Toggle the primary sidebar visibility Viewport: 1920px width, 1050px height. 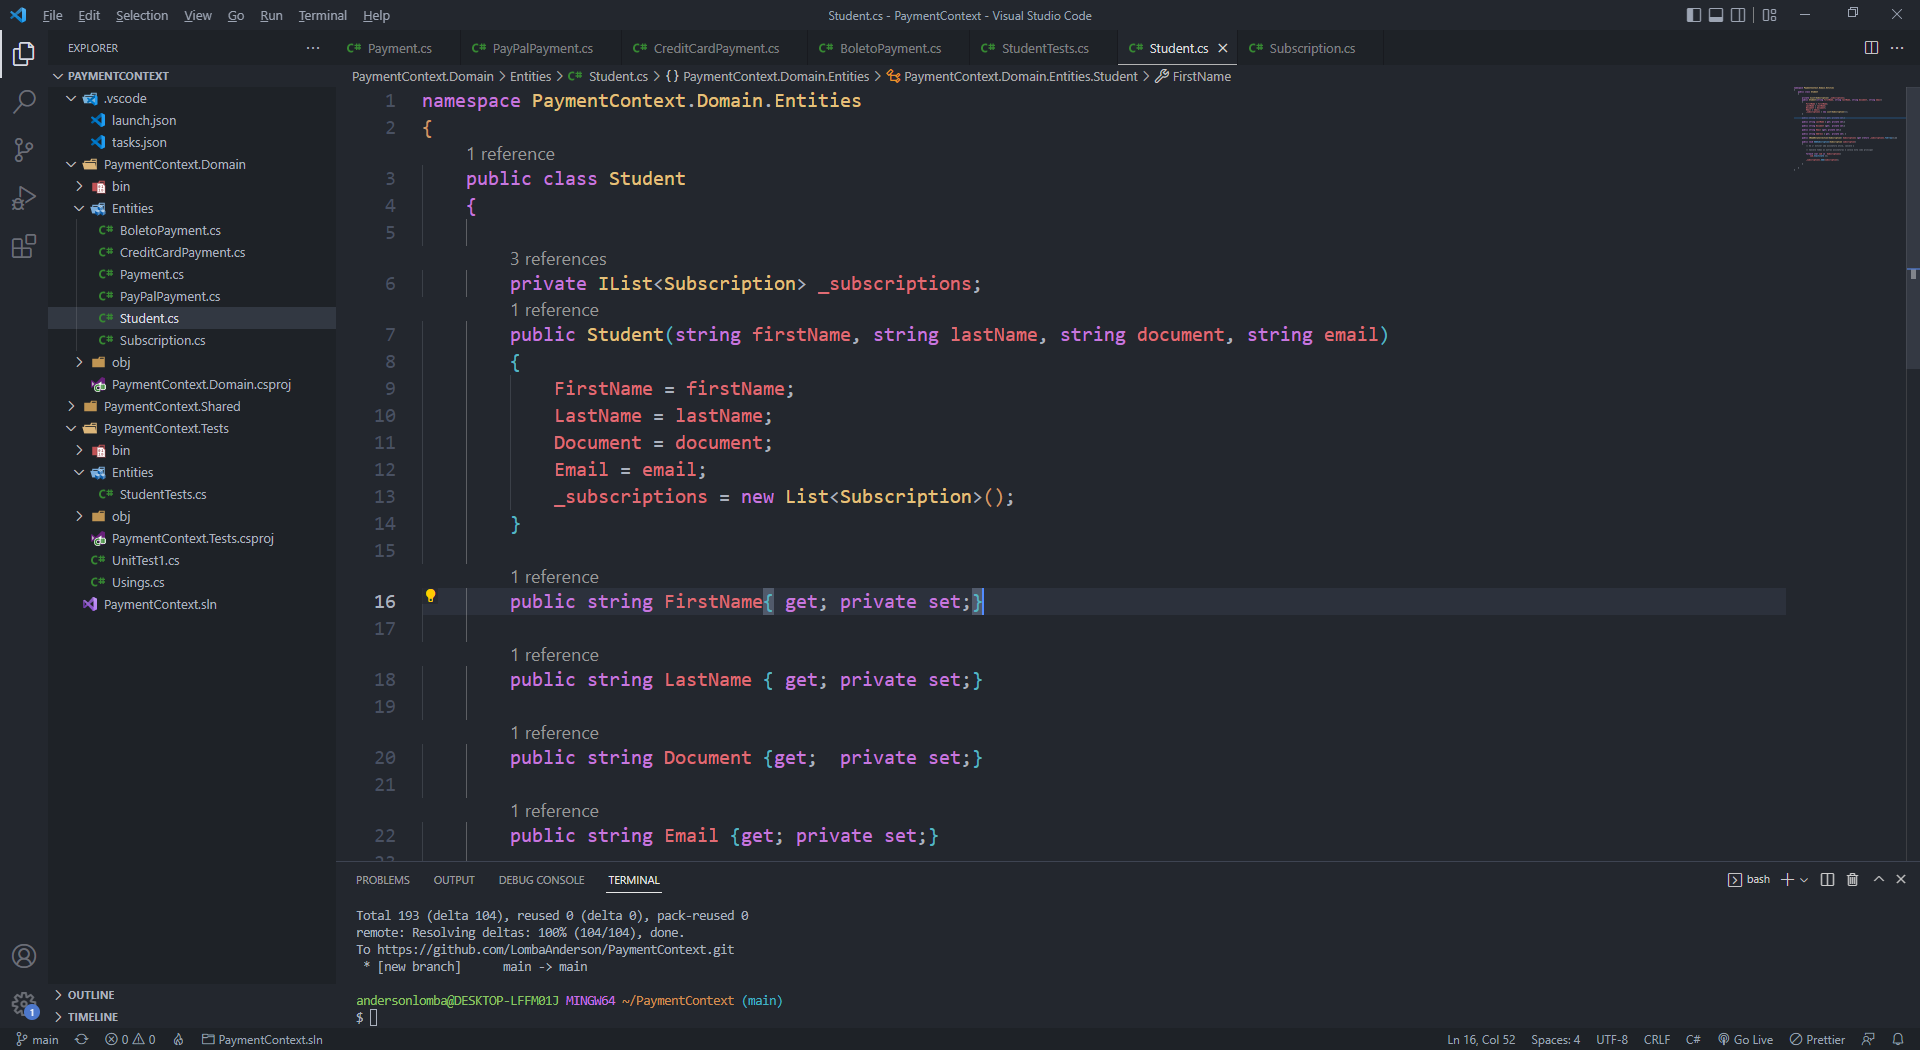point(1692,14)
